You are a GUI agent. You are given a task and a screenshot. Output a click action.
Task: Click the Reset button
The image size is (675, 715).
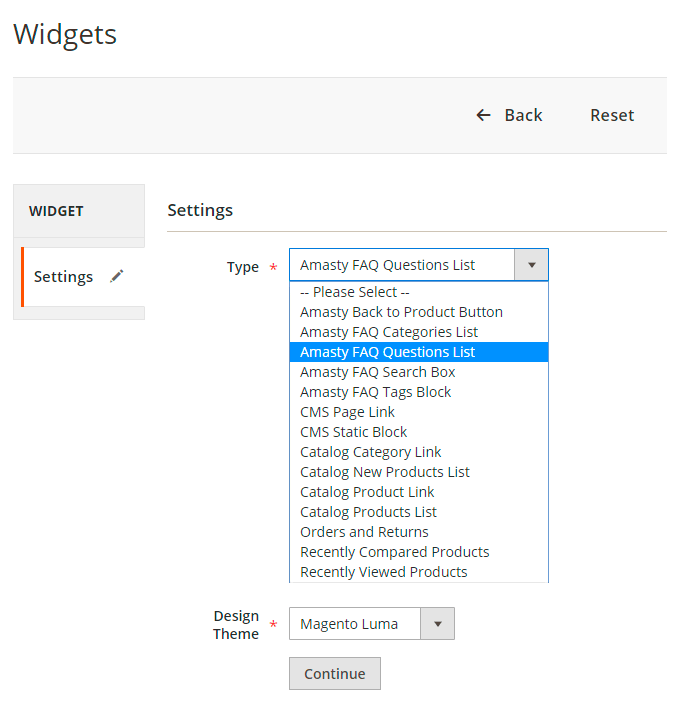612,115
